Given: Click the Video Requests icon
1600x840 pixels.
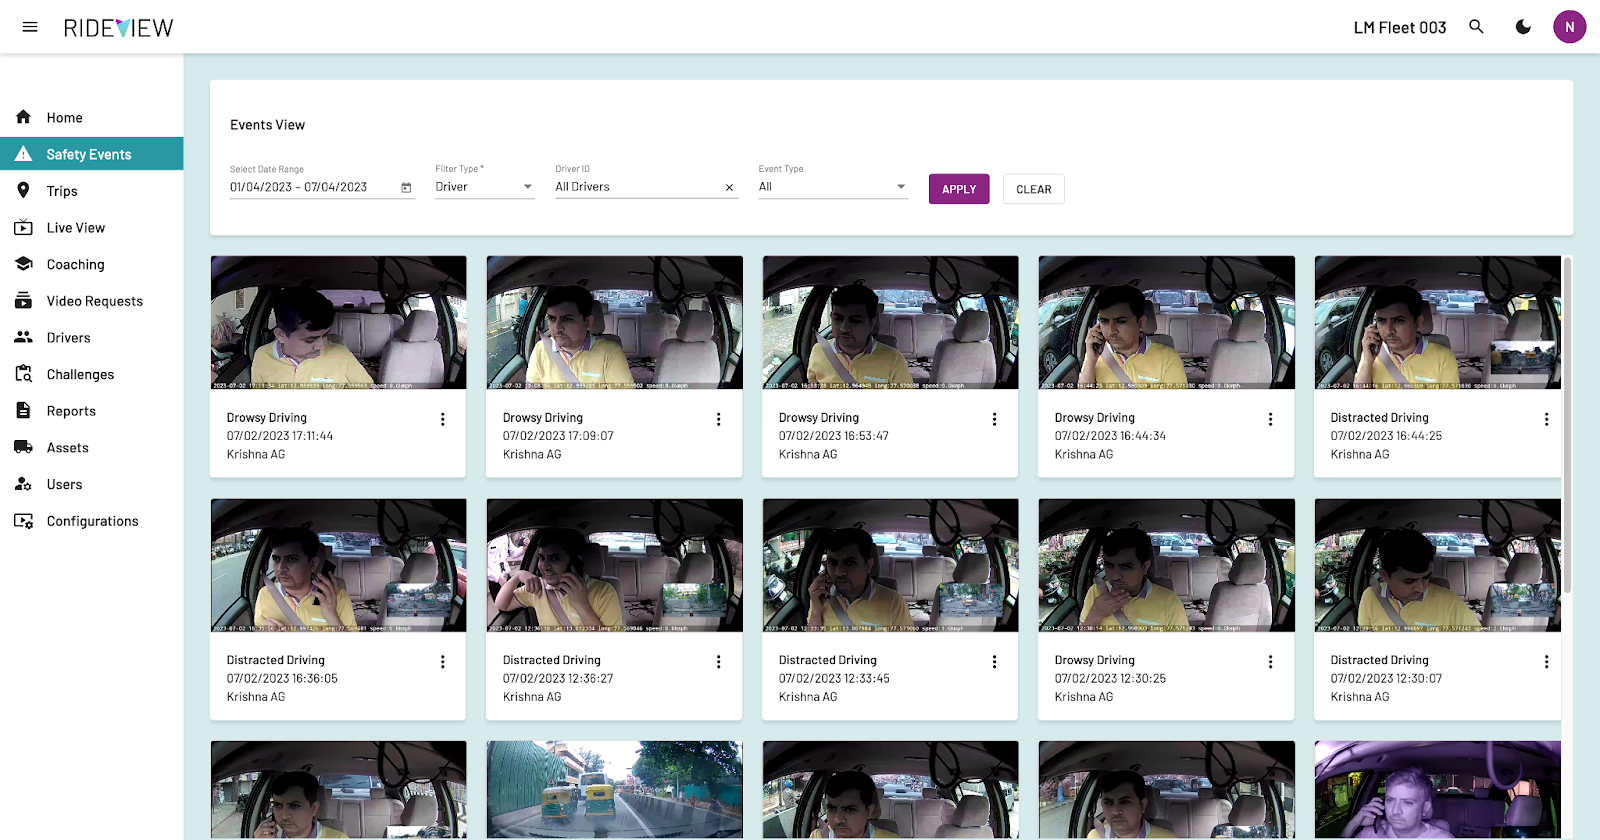Looking at the screenshot, I should (24, 301).
